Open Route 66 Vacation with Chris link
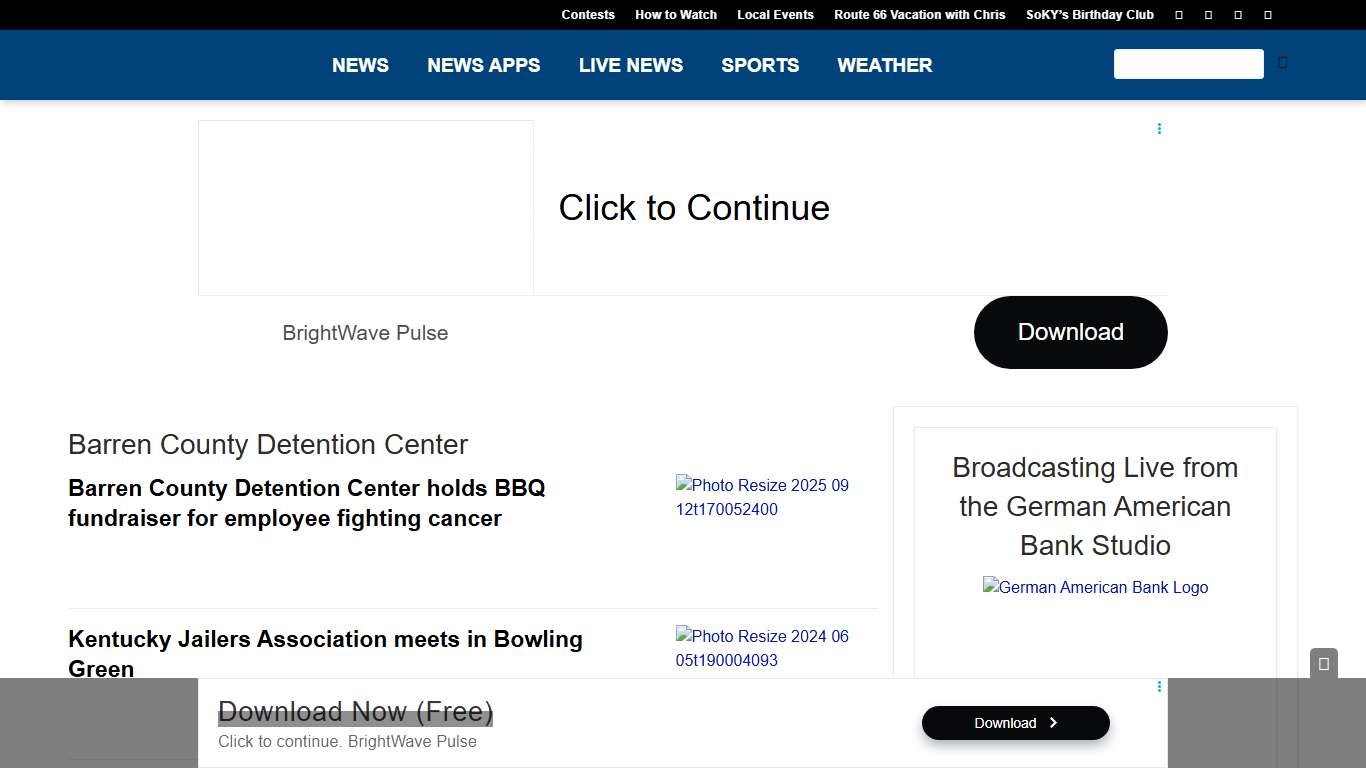The image size is (1366, 768). pyautogui.click(x=919, y=15)
